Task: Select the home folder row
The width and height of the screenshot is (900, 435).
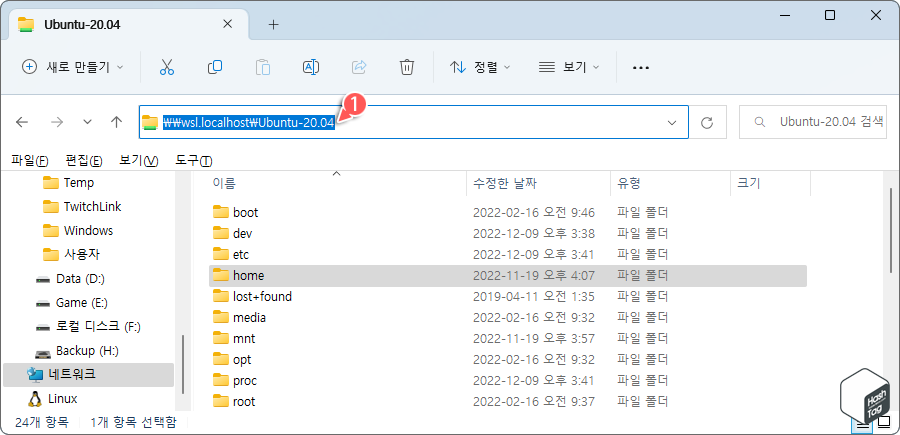Action: (x=508, y=275)
